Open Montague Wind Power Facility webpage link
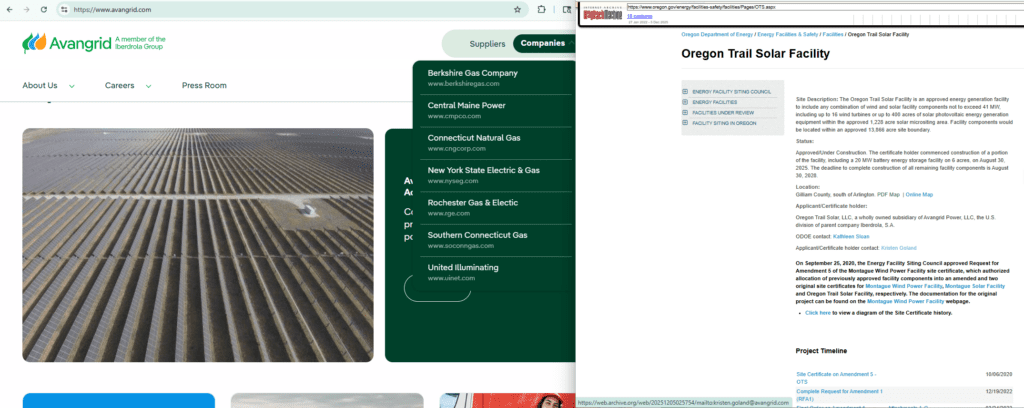The width and height of the screenshot is (1024, 408). point(905,302)
